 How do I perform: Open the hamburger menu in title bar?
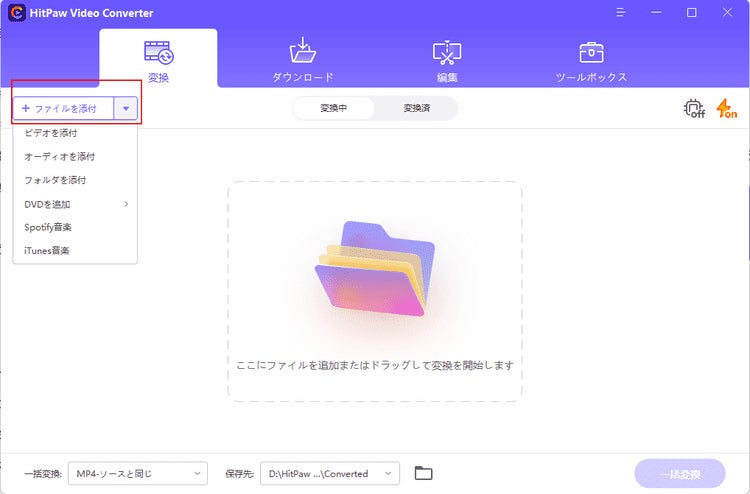(x=620, y=12)
